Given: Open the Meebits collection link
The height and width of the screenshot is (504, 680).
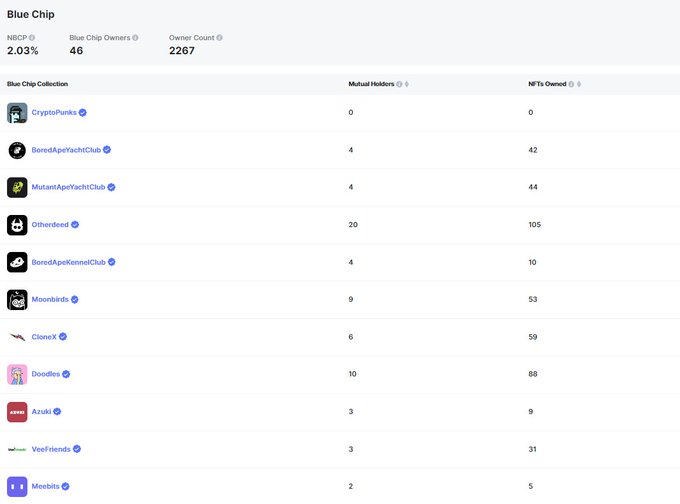Looking at the screenshot, I should tap(45, 486).
